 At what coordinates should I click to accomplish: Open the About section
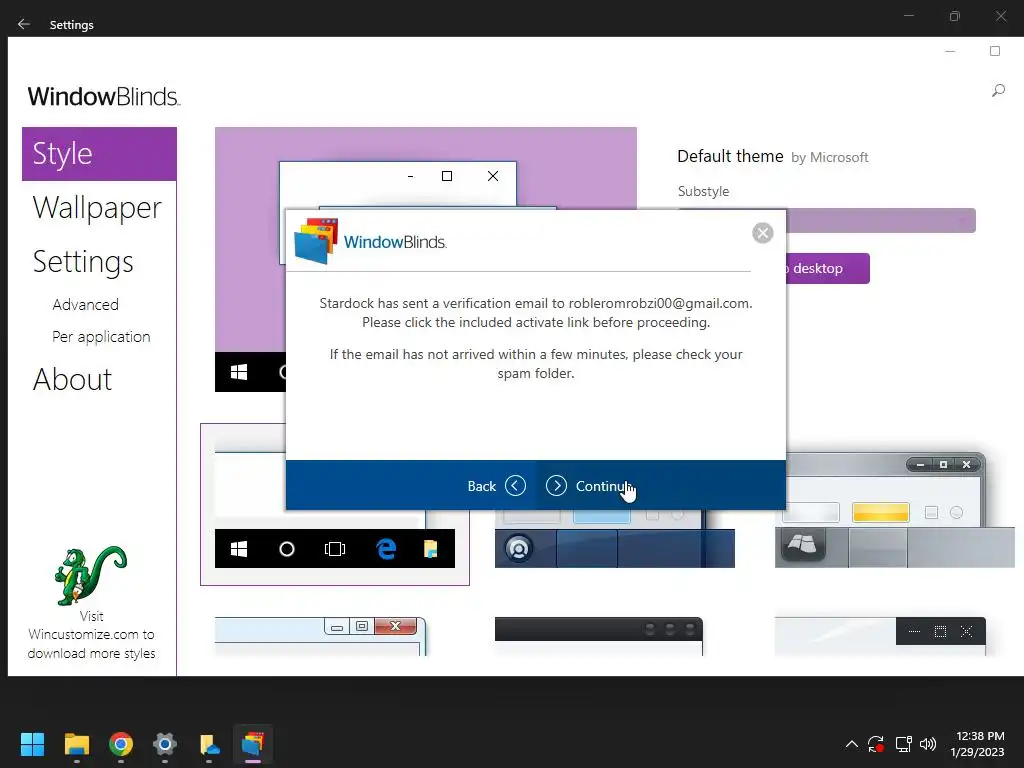pos(72,379)
